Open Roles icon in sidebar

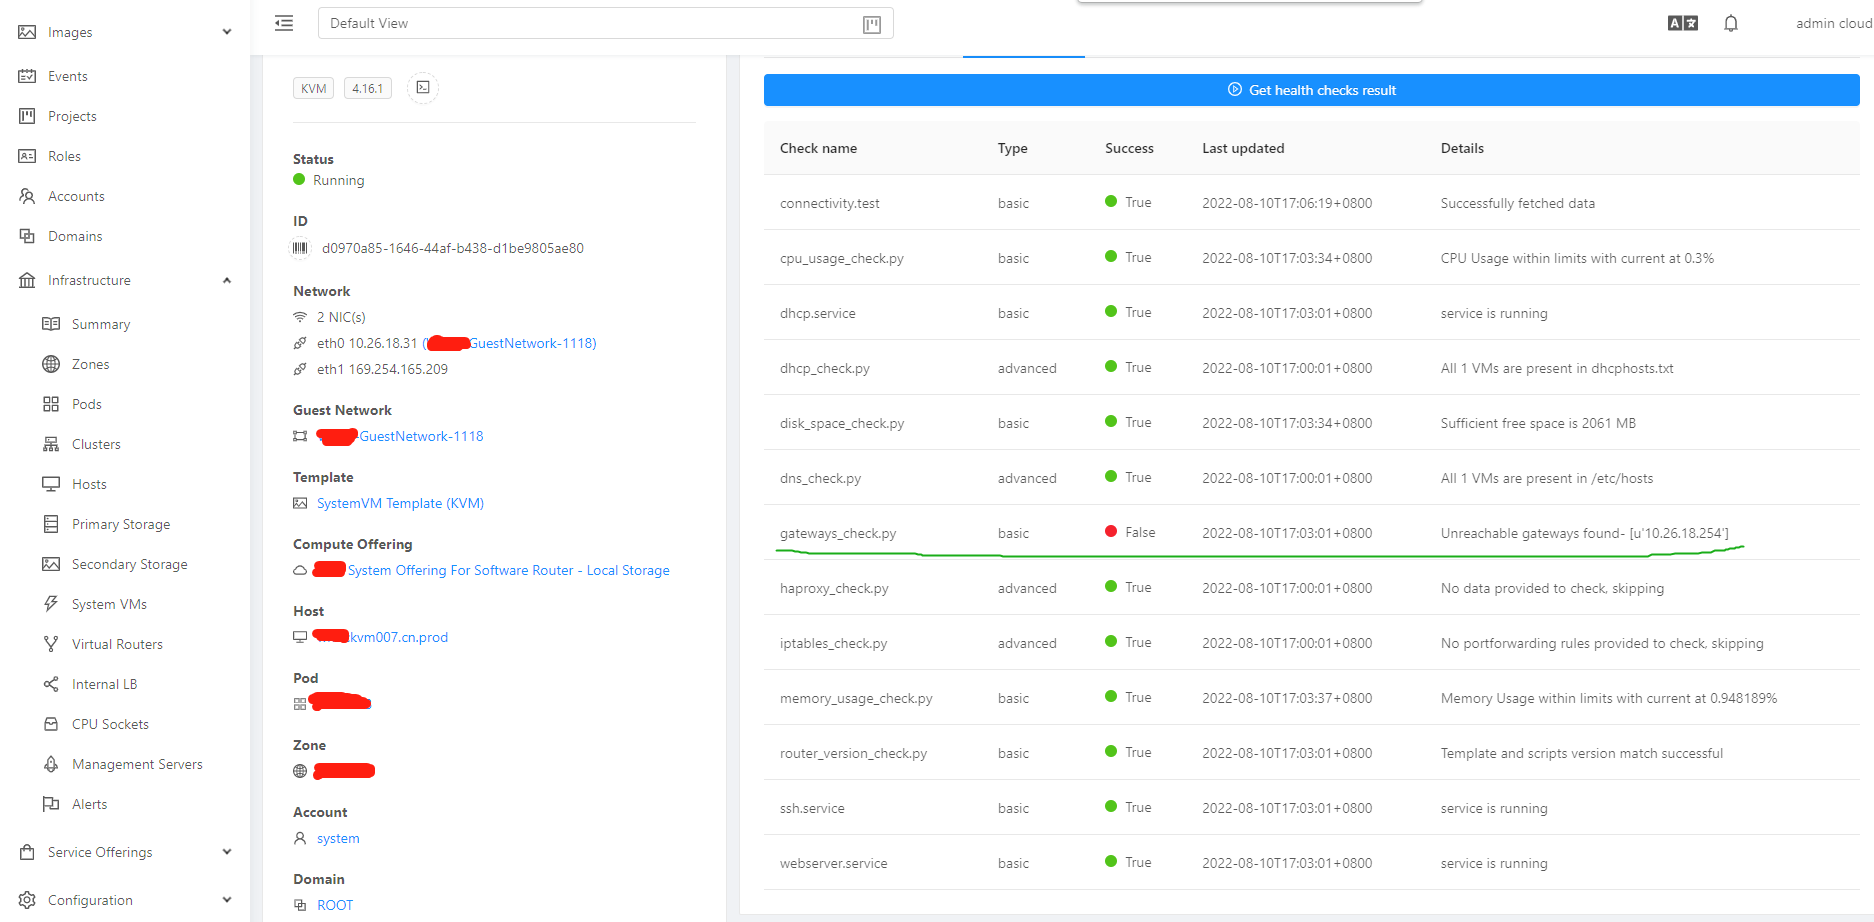pos(27,156)
